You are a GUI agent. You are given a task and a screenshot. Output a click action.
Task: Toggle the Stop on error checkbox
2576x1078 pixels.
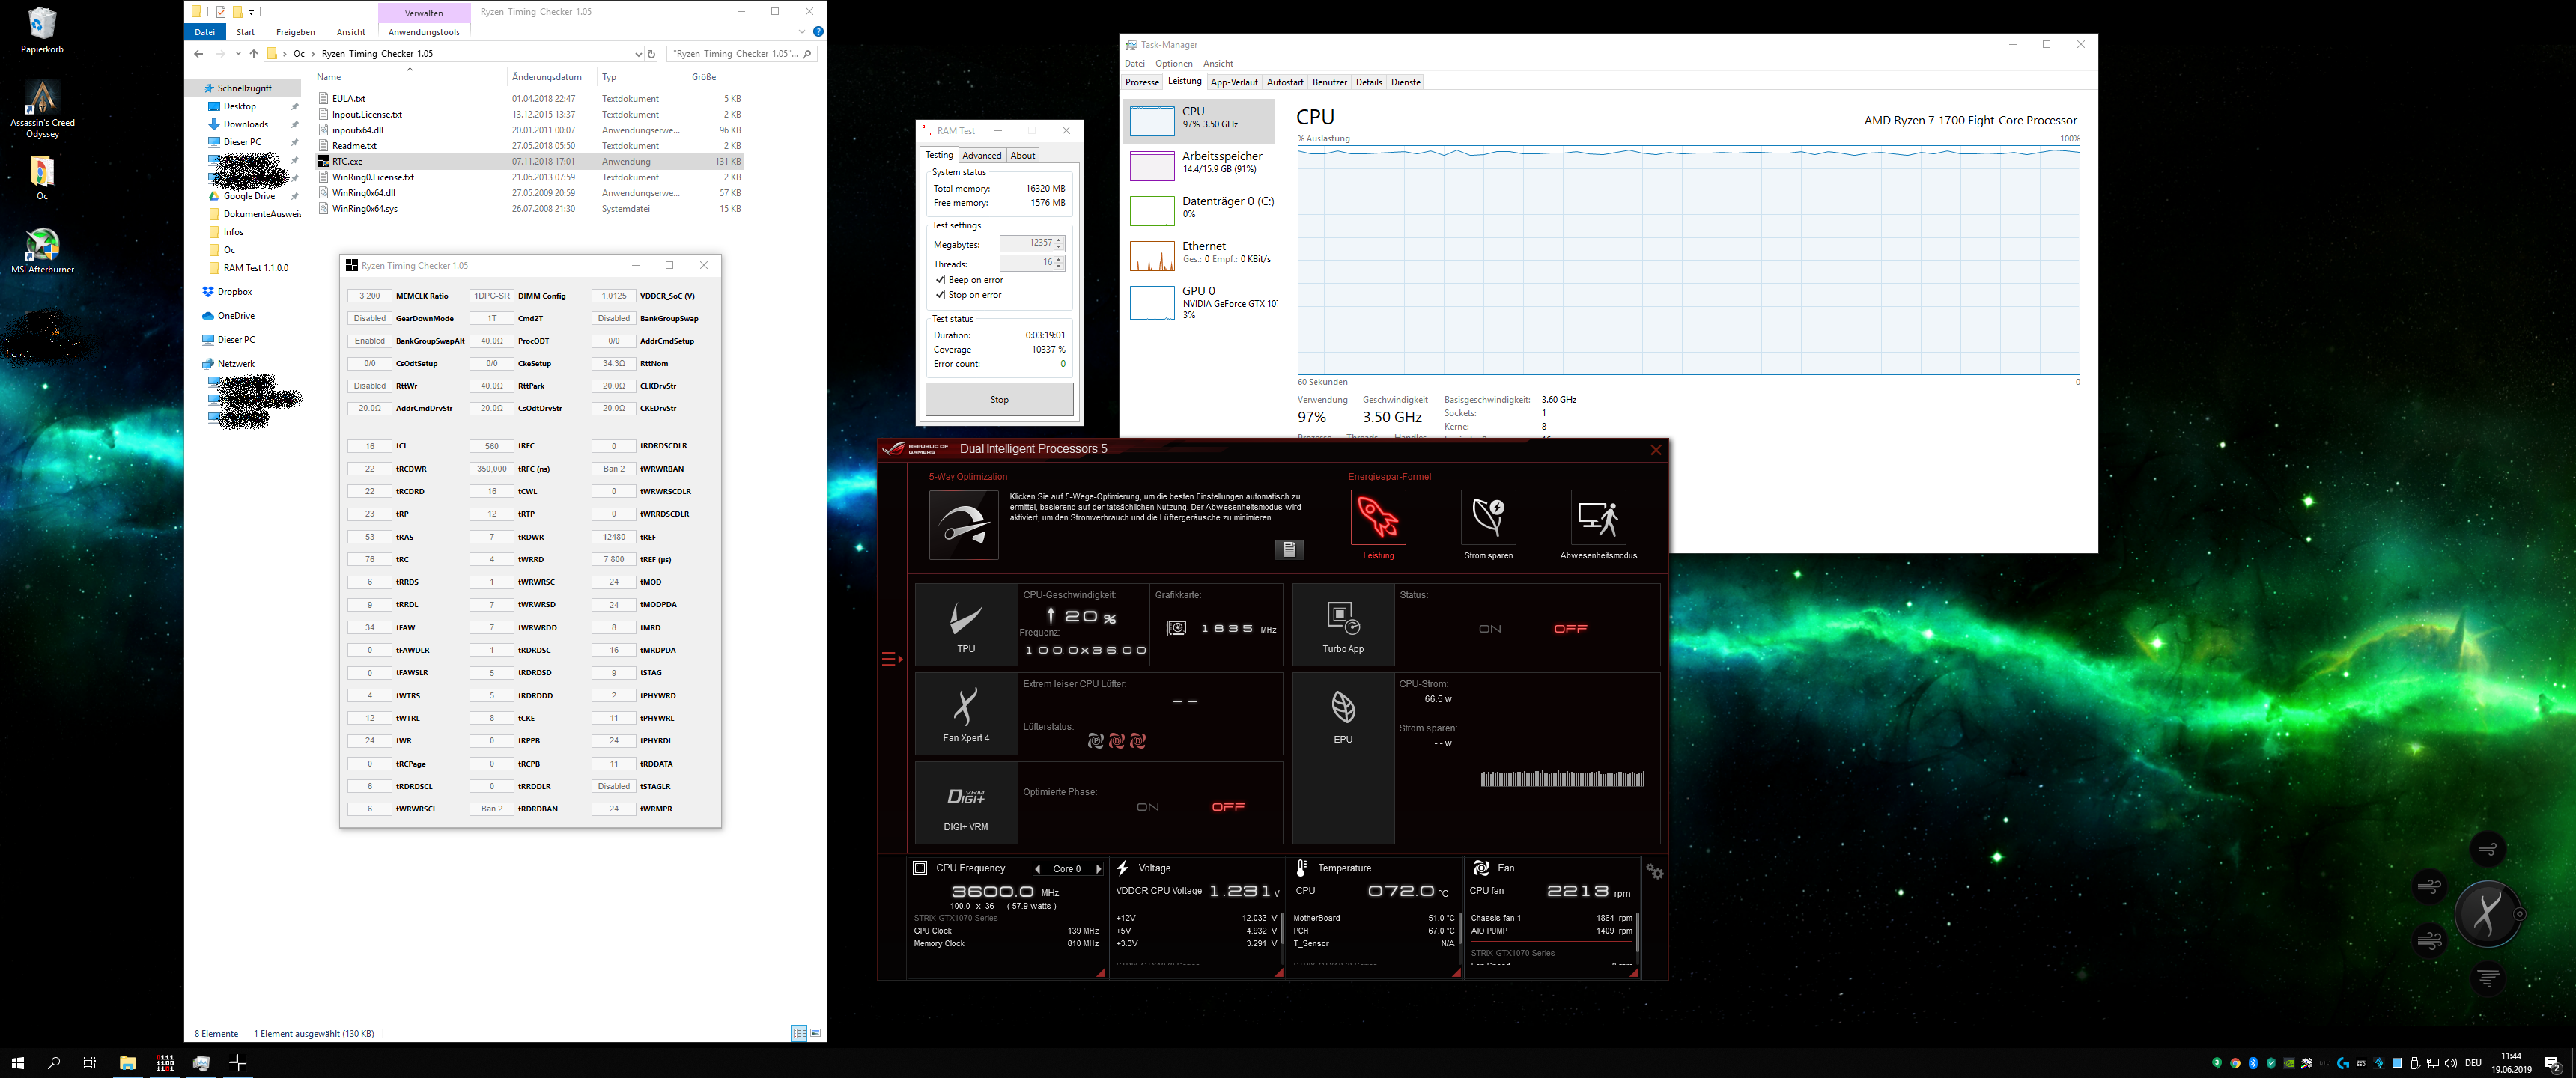pyautogui.click(x=939, y=295)
